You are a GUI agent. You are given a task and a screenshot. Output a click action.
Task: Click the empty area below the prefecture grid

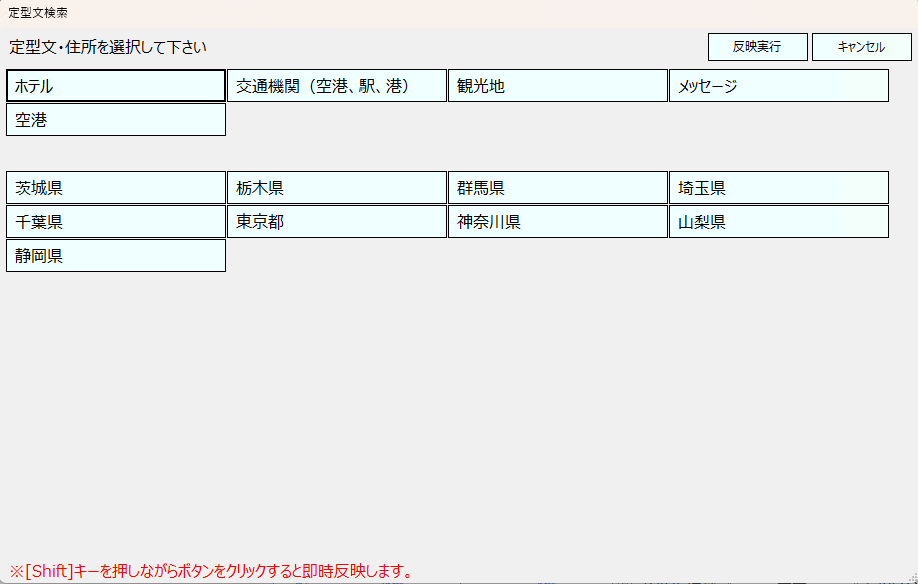click(x=450, y=400)
